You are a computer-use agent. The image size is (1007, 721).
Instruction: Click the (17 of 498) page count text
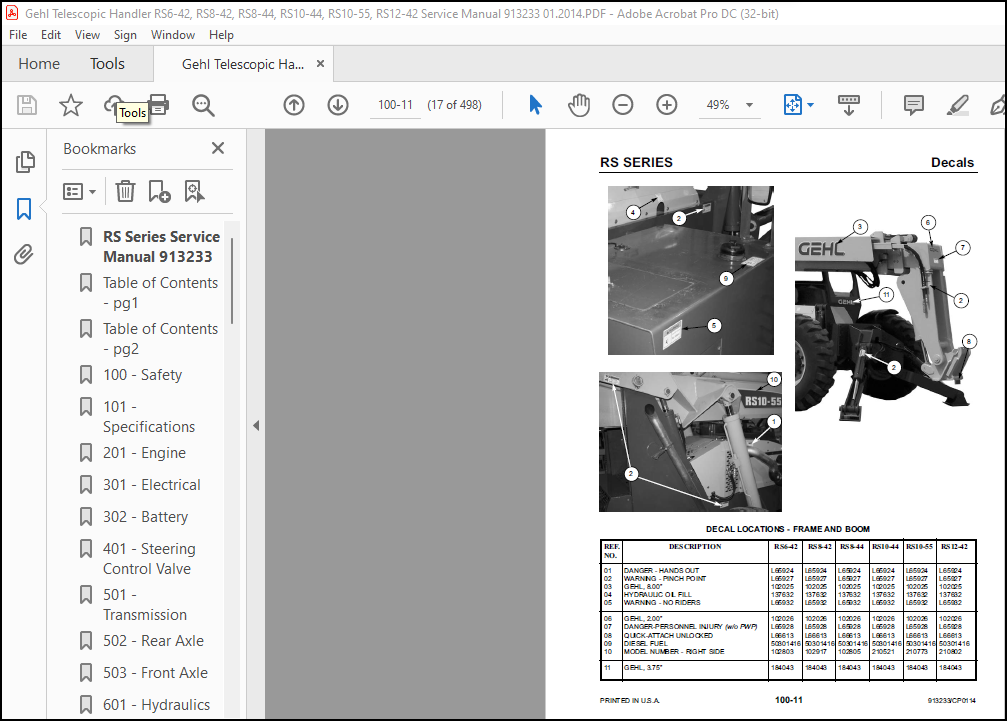click(x=455, y=105)
